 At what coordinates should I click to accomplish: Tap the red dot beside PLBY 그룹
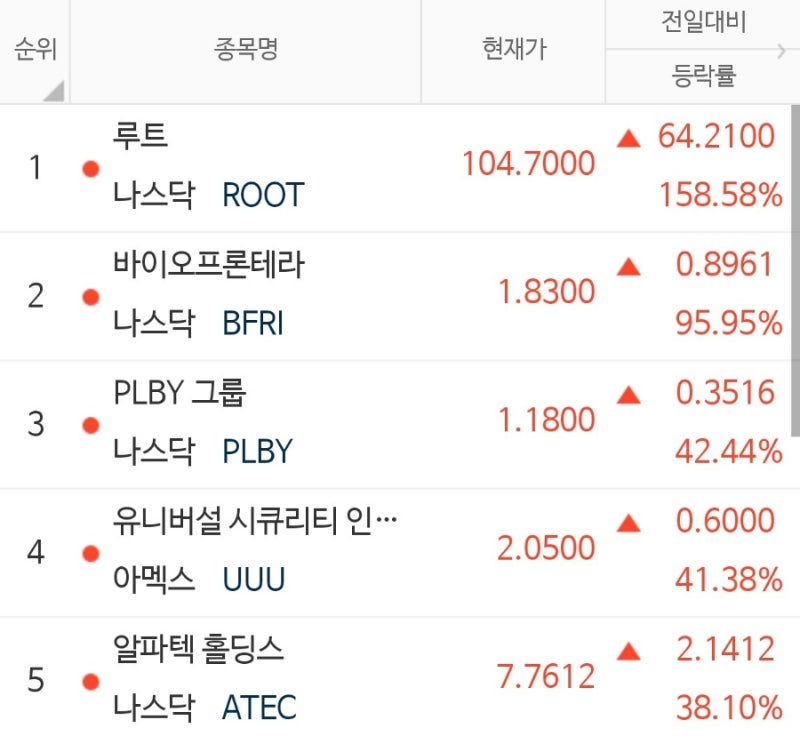tap(91, 424)
